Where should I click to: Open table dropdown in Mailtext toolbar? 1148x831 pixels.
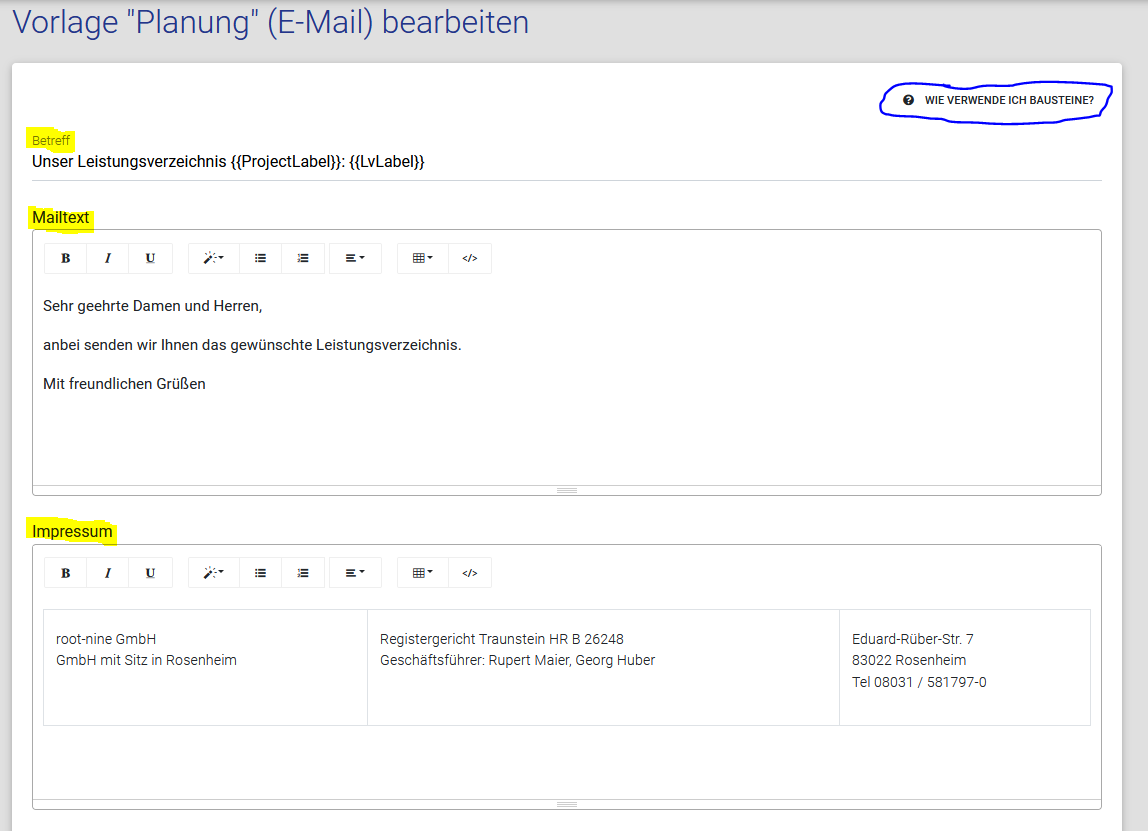coord(423,258)
